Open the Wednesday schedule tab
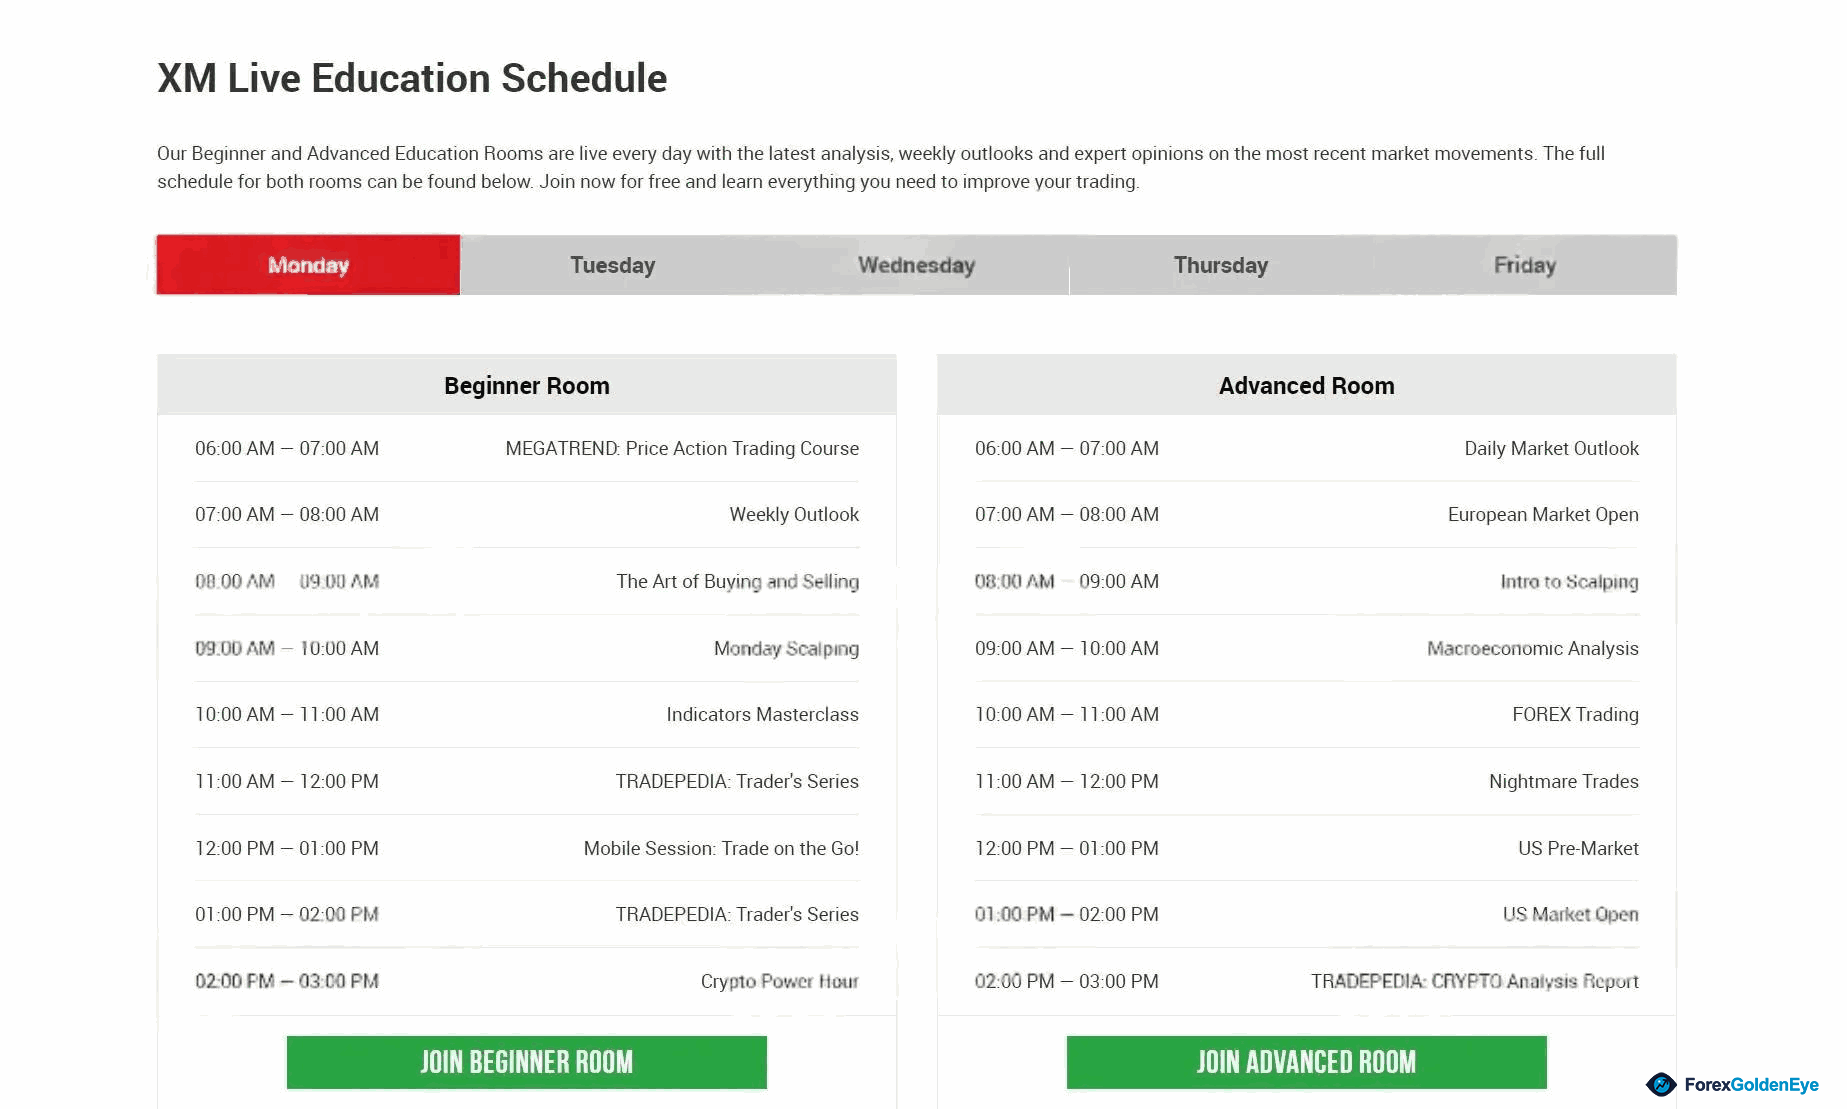 [x=916, y=265]
